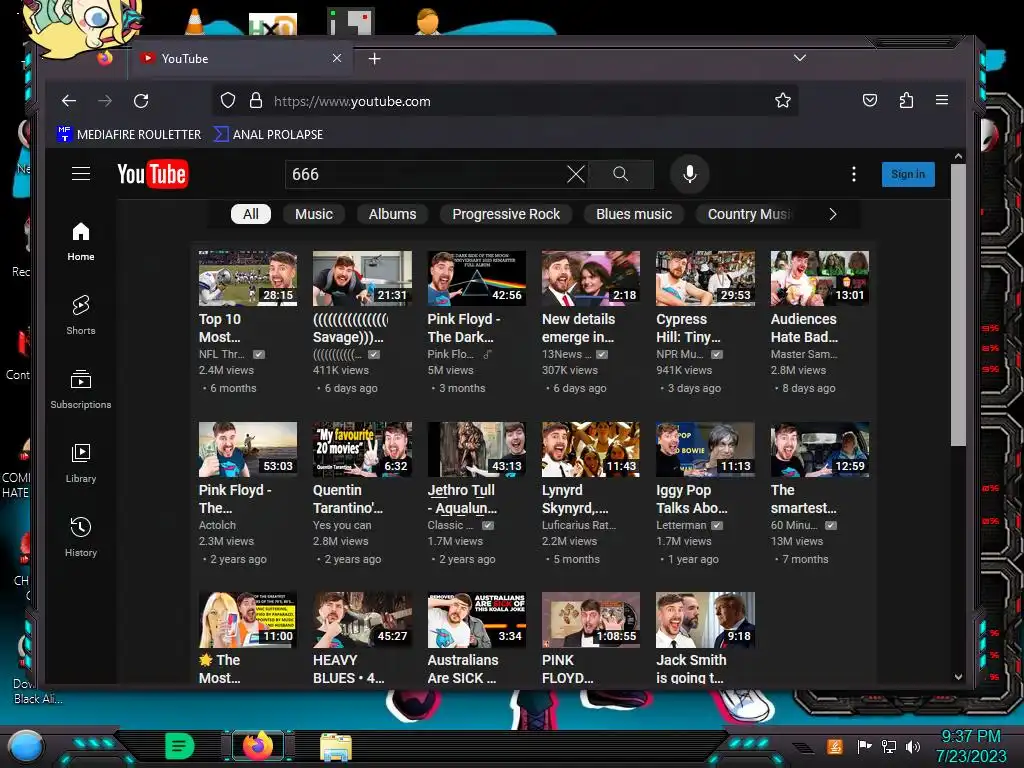The height and width of the screenshot is (768, 1024).
Task: Select the All filter chip
Action: [251, 214]
